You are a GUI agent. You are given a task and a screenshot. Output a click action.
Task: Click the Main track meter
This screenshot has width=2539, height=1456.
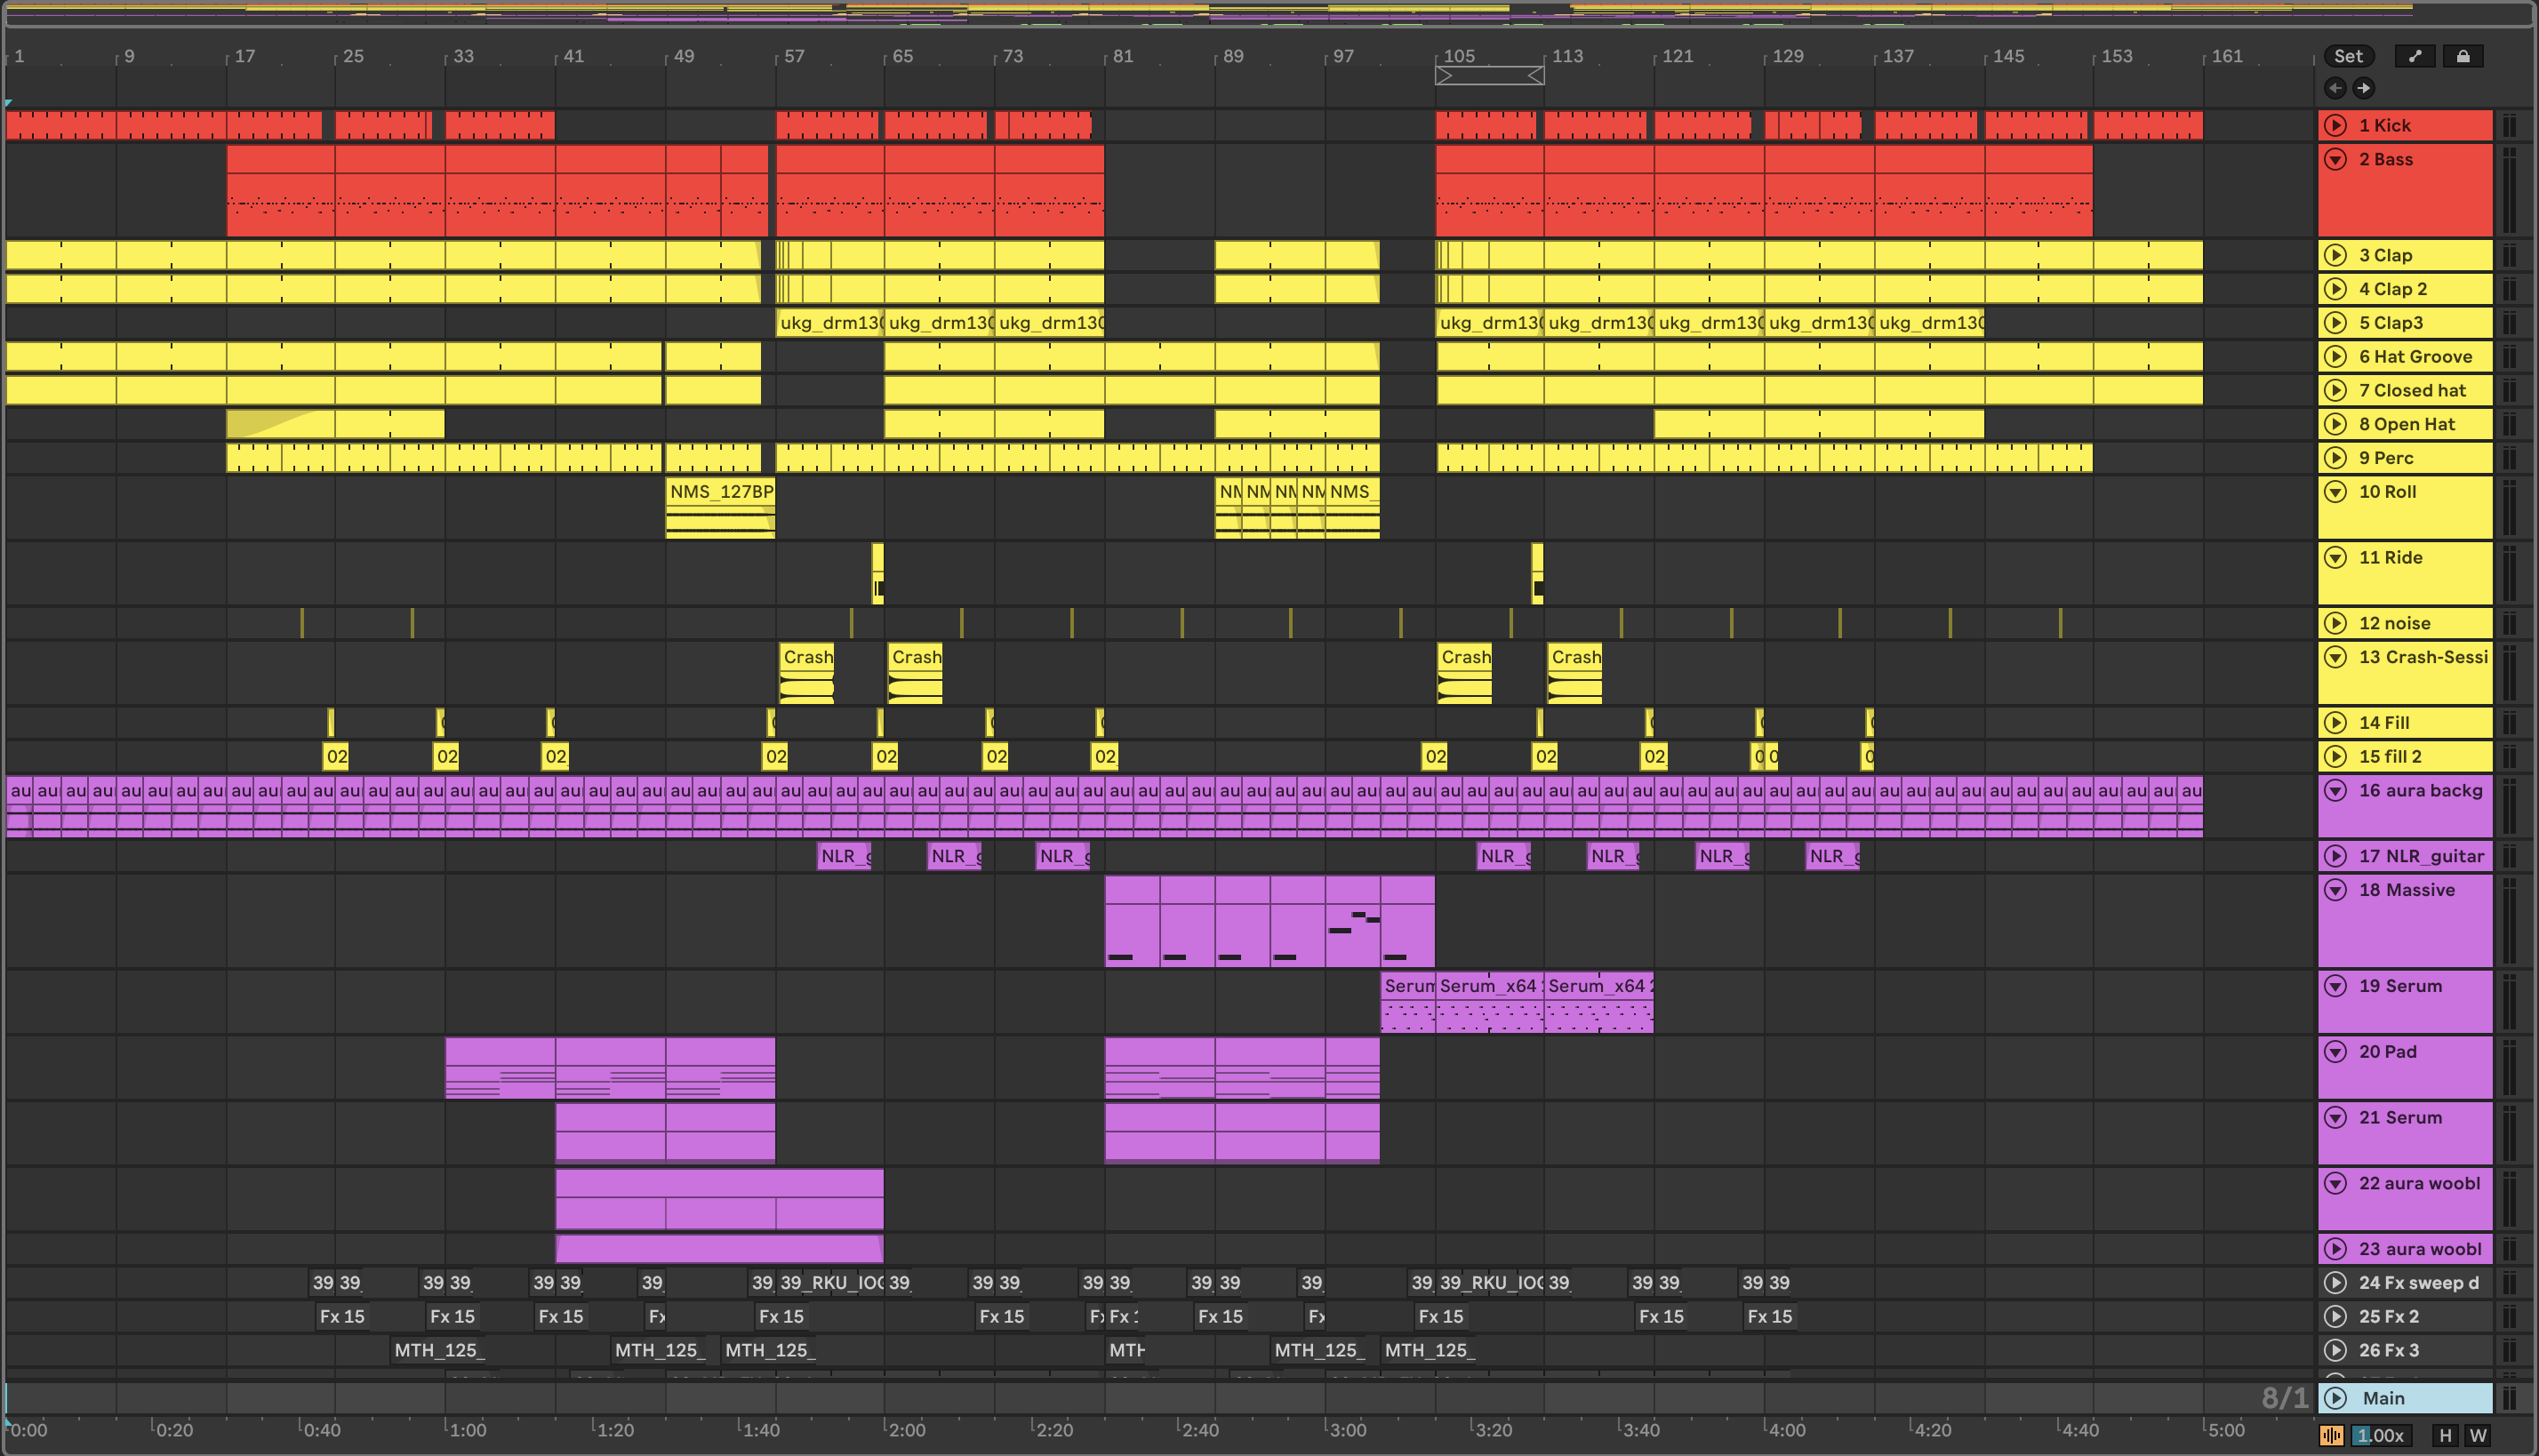(2509, 1398)
